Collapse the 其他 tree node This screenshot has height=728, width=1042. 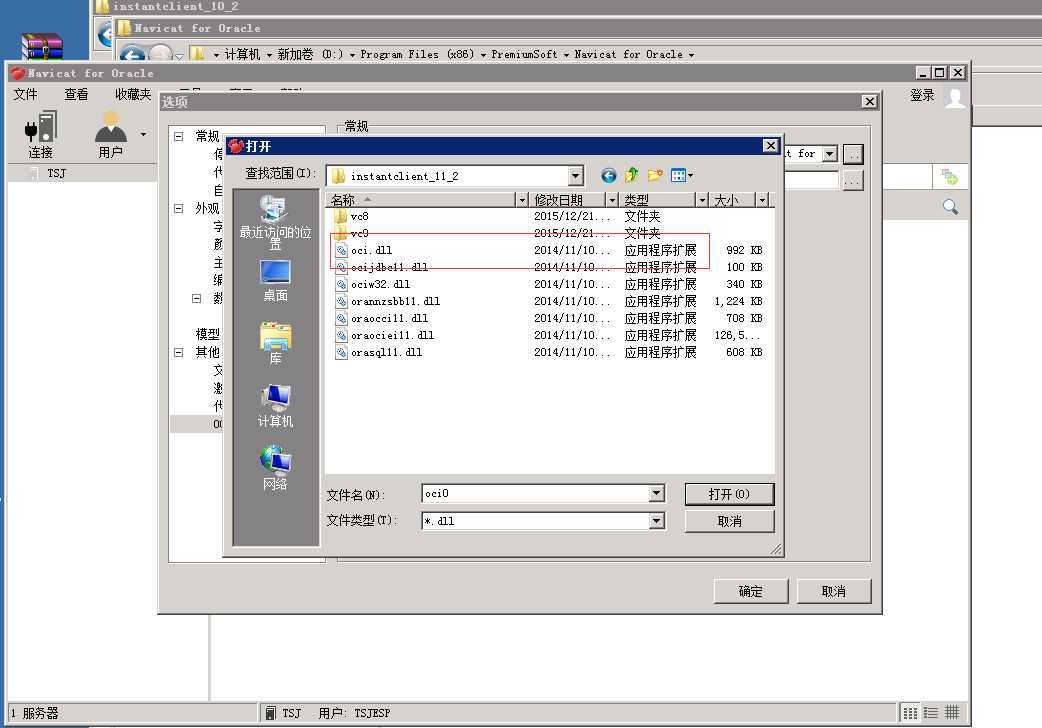tap(179, 352)
